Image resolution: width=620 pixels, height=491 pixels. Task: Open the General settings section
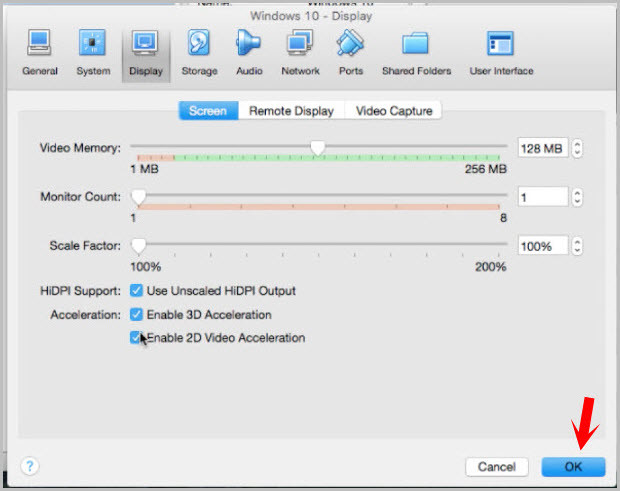pos(40,53)
